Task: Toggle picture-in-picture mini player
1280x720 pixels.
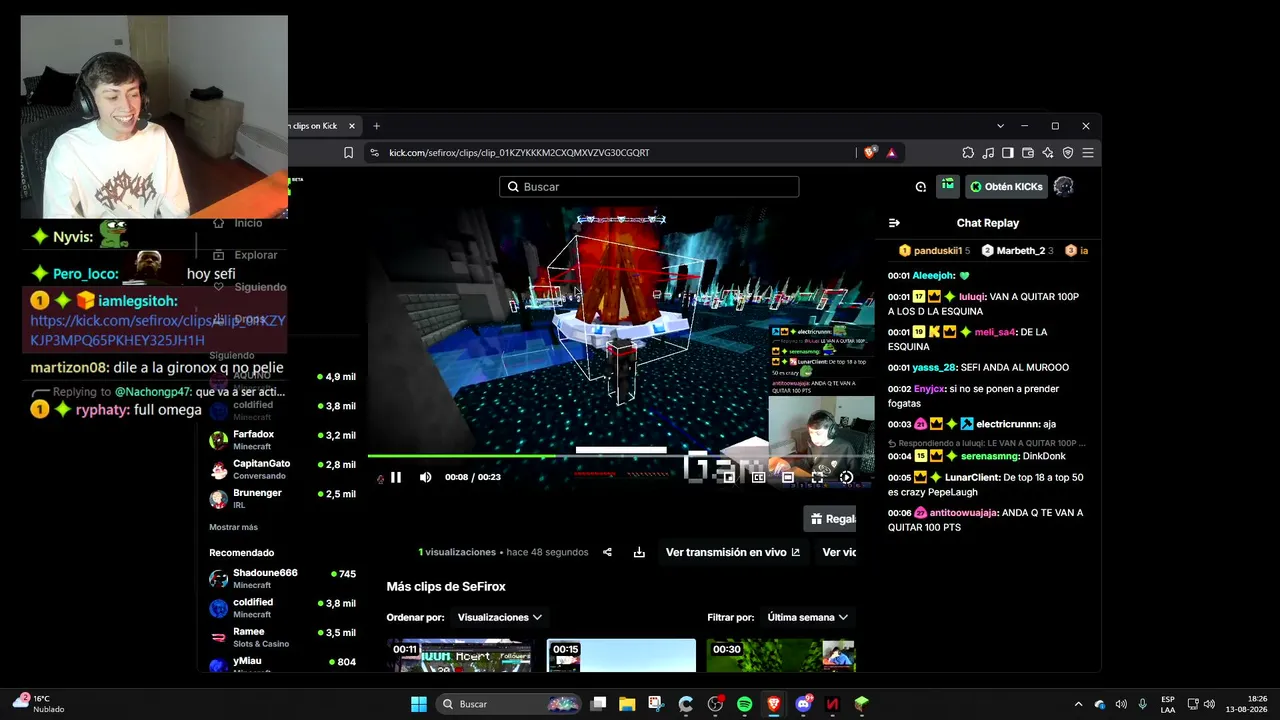Action: [729, 478]
